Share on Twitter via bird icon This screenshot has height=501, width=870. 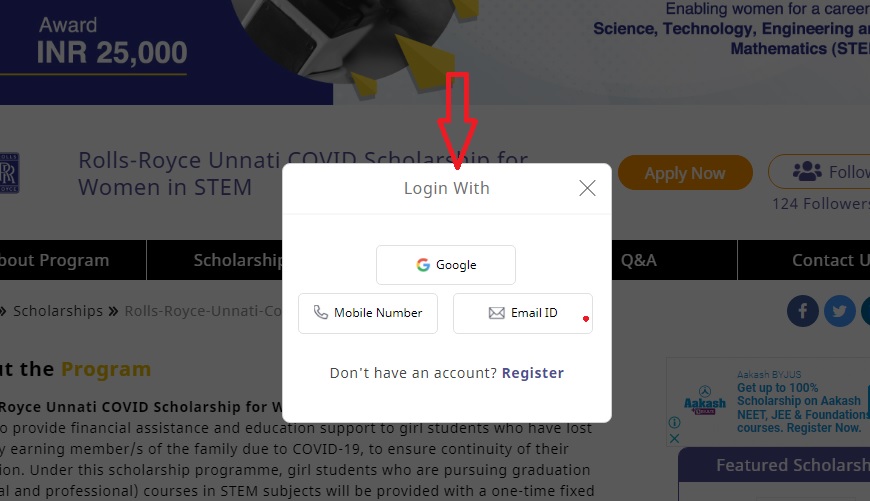click(839, 311)
